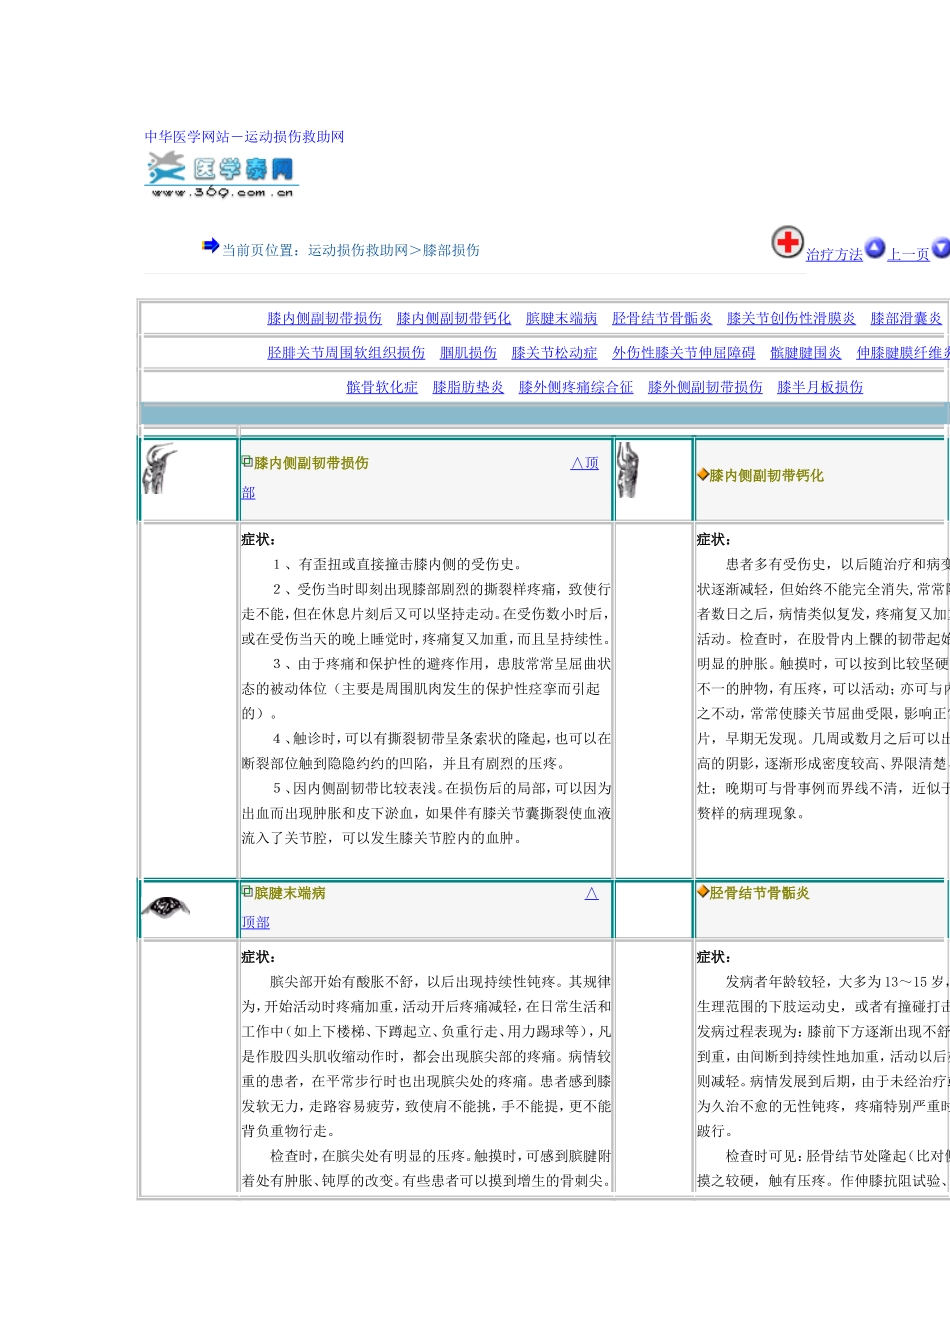This screenshot has height=1344, width=950.
Task: Open the 髌骨软化症 link
Action: click(382, 388)
